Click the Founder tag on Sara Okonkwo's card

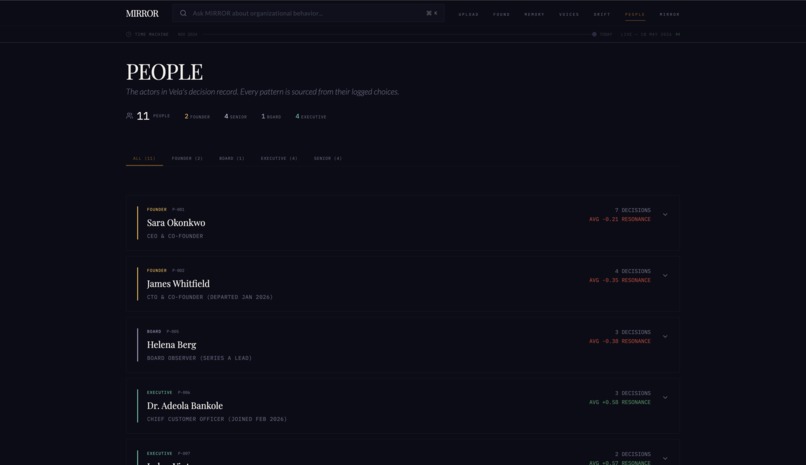point(157,210)
